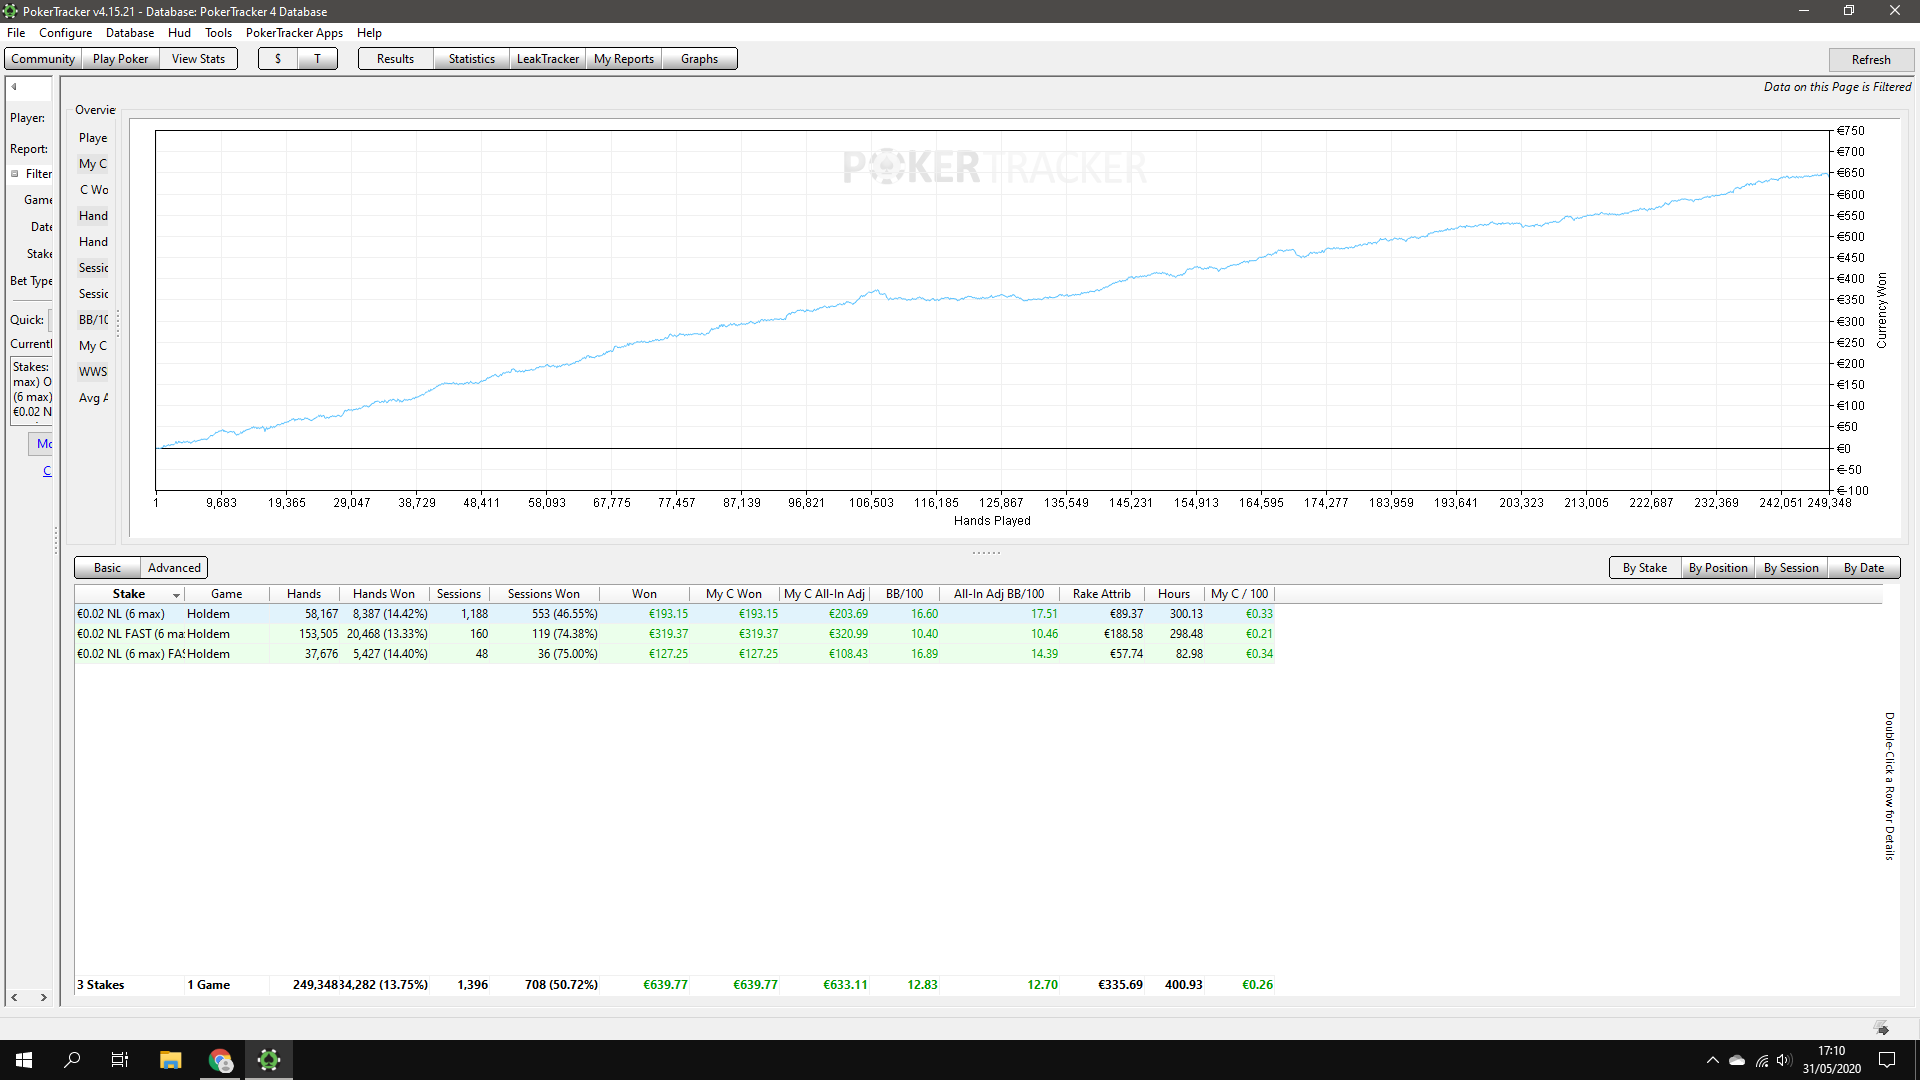1920x1080 pixels.
Task: Select the €0.02 NL FAST row with 153,505 hands
Action: [x=674, y=634]
